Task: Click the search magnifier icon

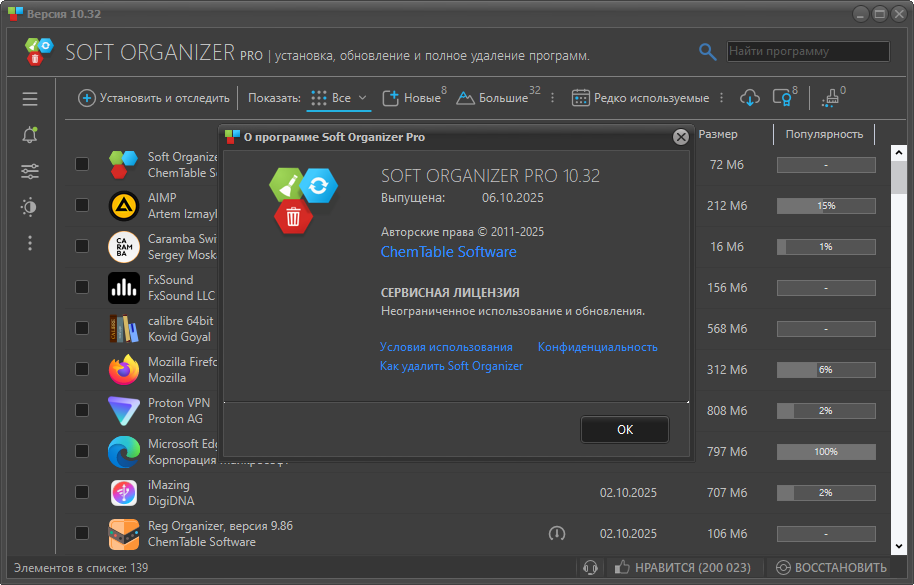Action: click(708, 52)
